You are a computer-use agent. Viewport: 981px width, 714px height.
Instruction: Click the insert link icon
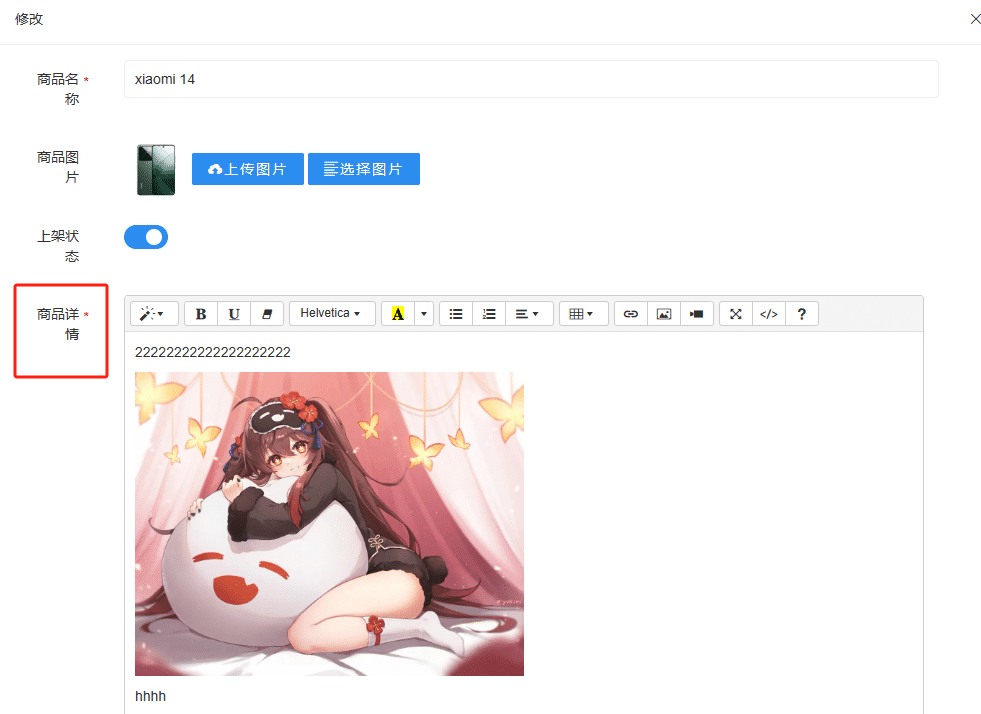(631, 314)
